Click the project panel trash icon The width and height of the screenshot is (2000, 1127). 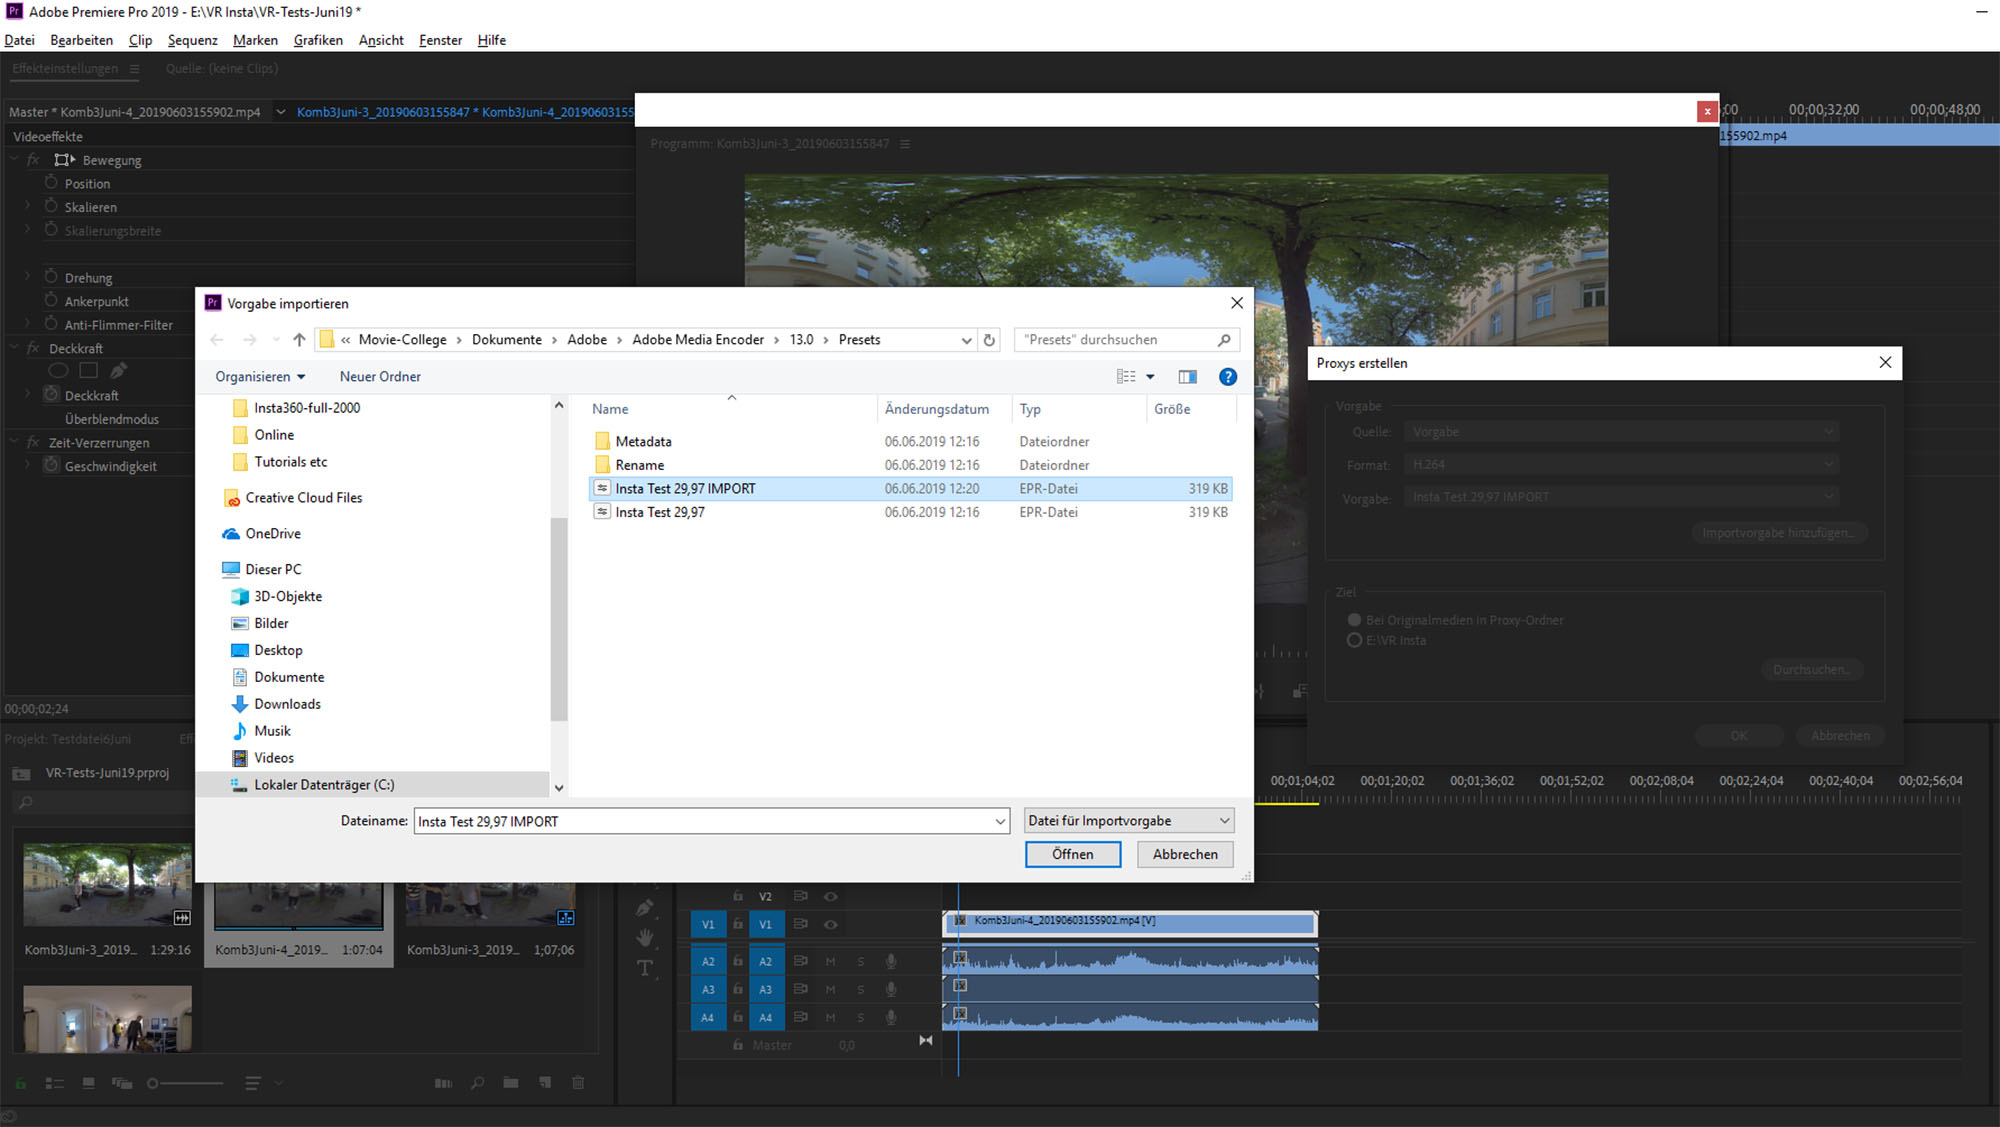(x=578, y=1083)
